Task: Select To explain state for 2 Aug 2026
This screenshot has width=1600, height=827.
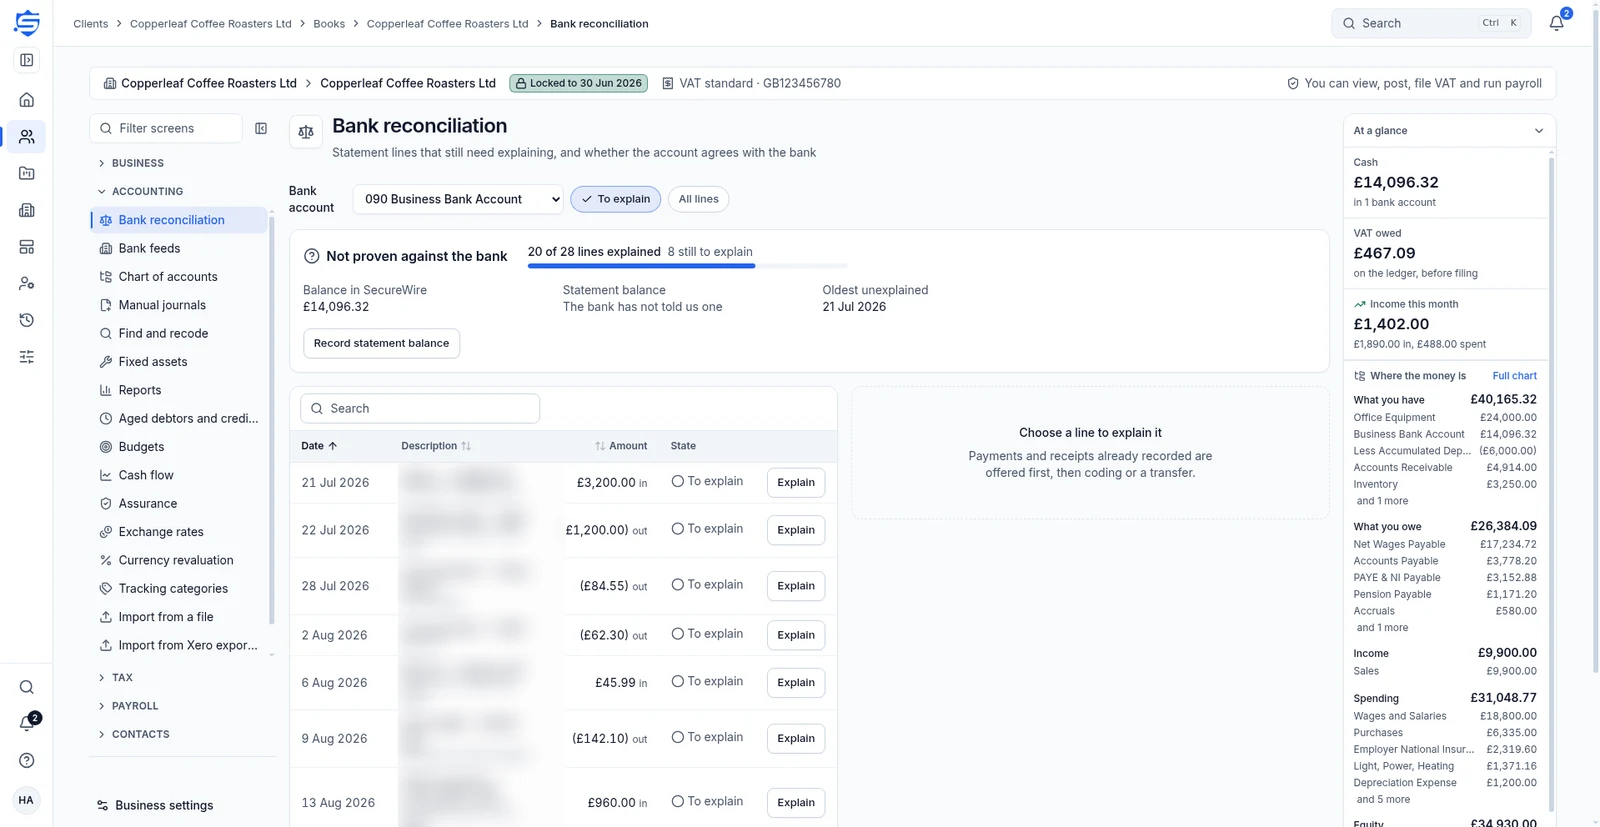Action: 707,634
